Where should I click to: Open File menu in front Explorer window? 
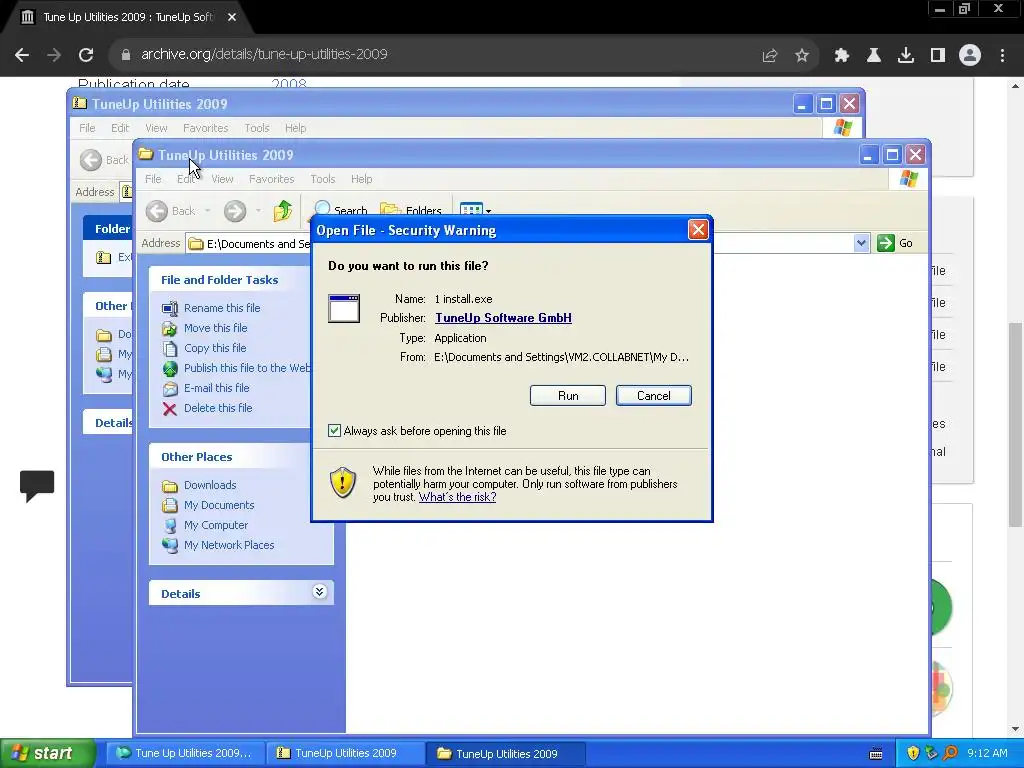click(153, 179)
